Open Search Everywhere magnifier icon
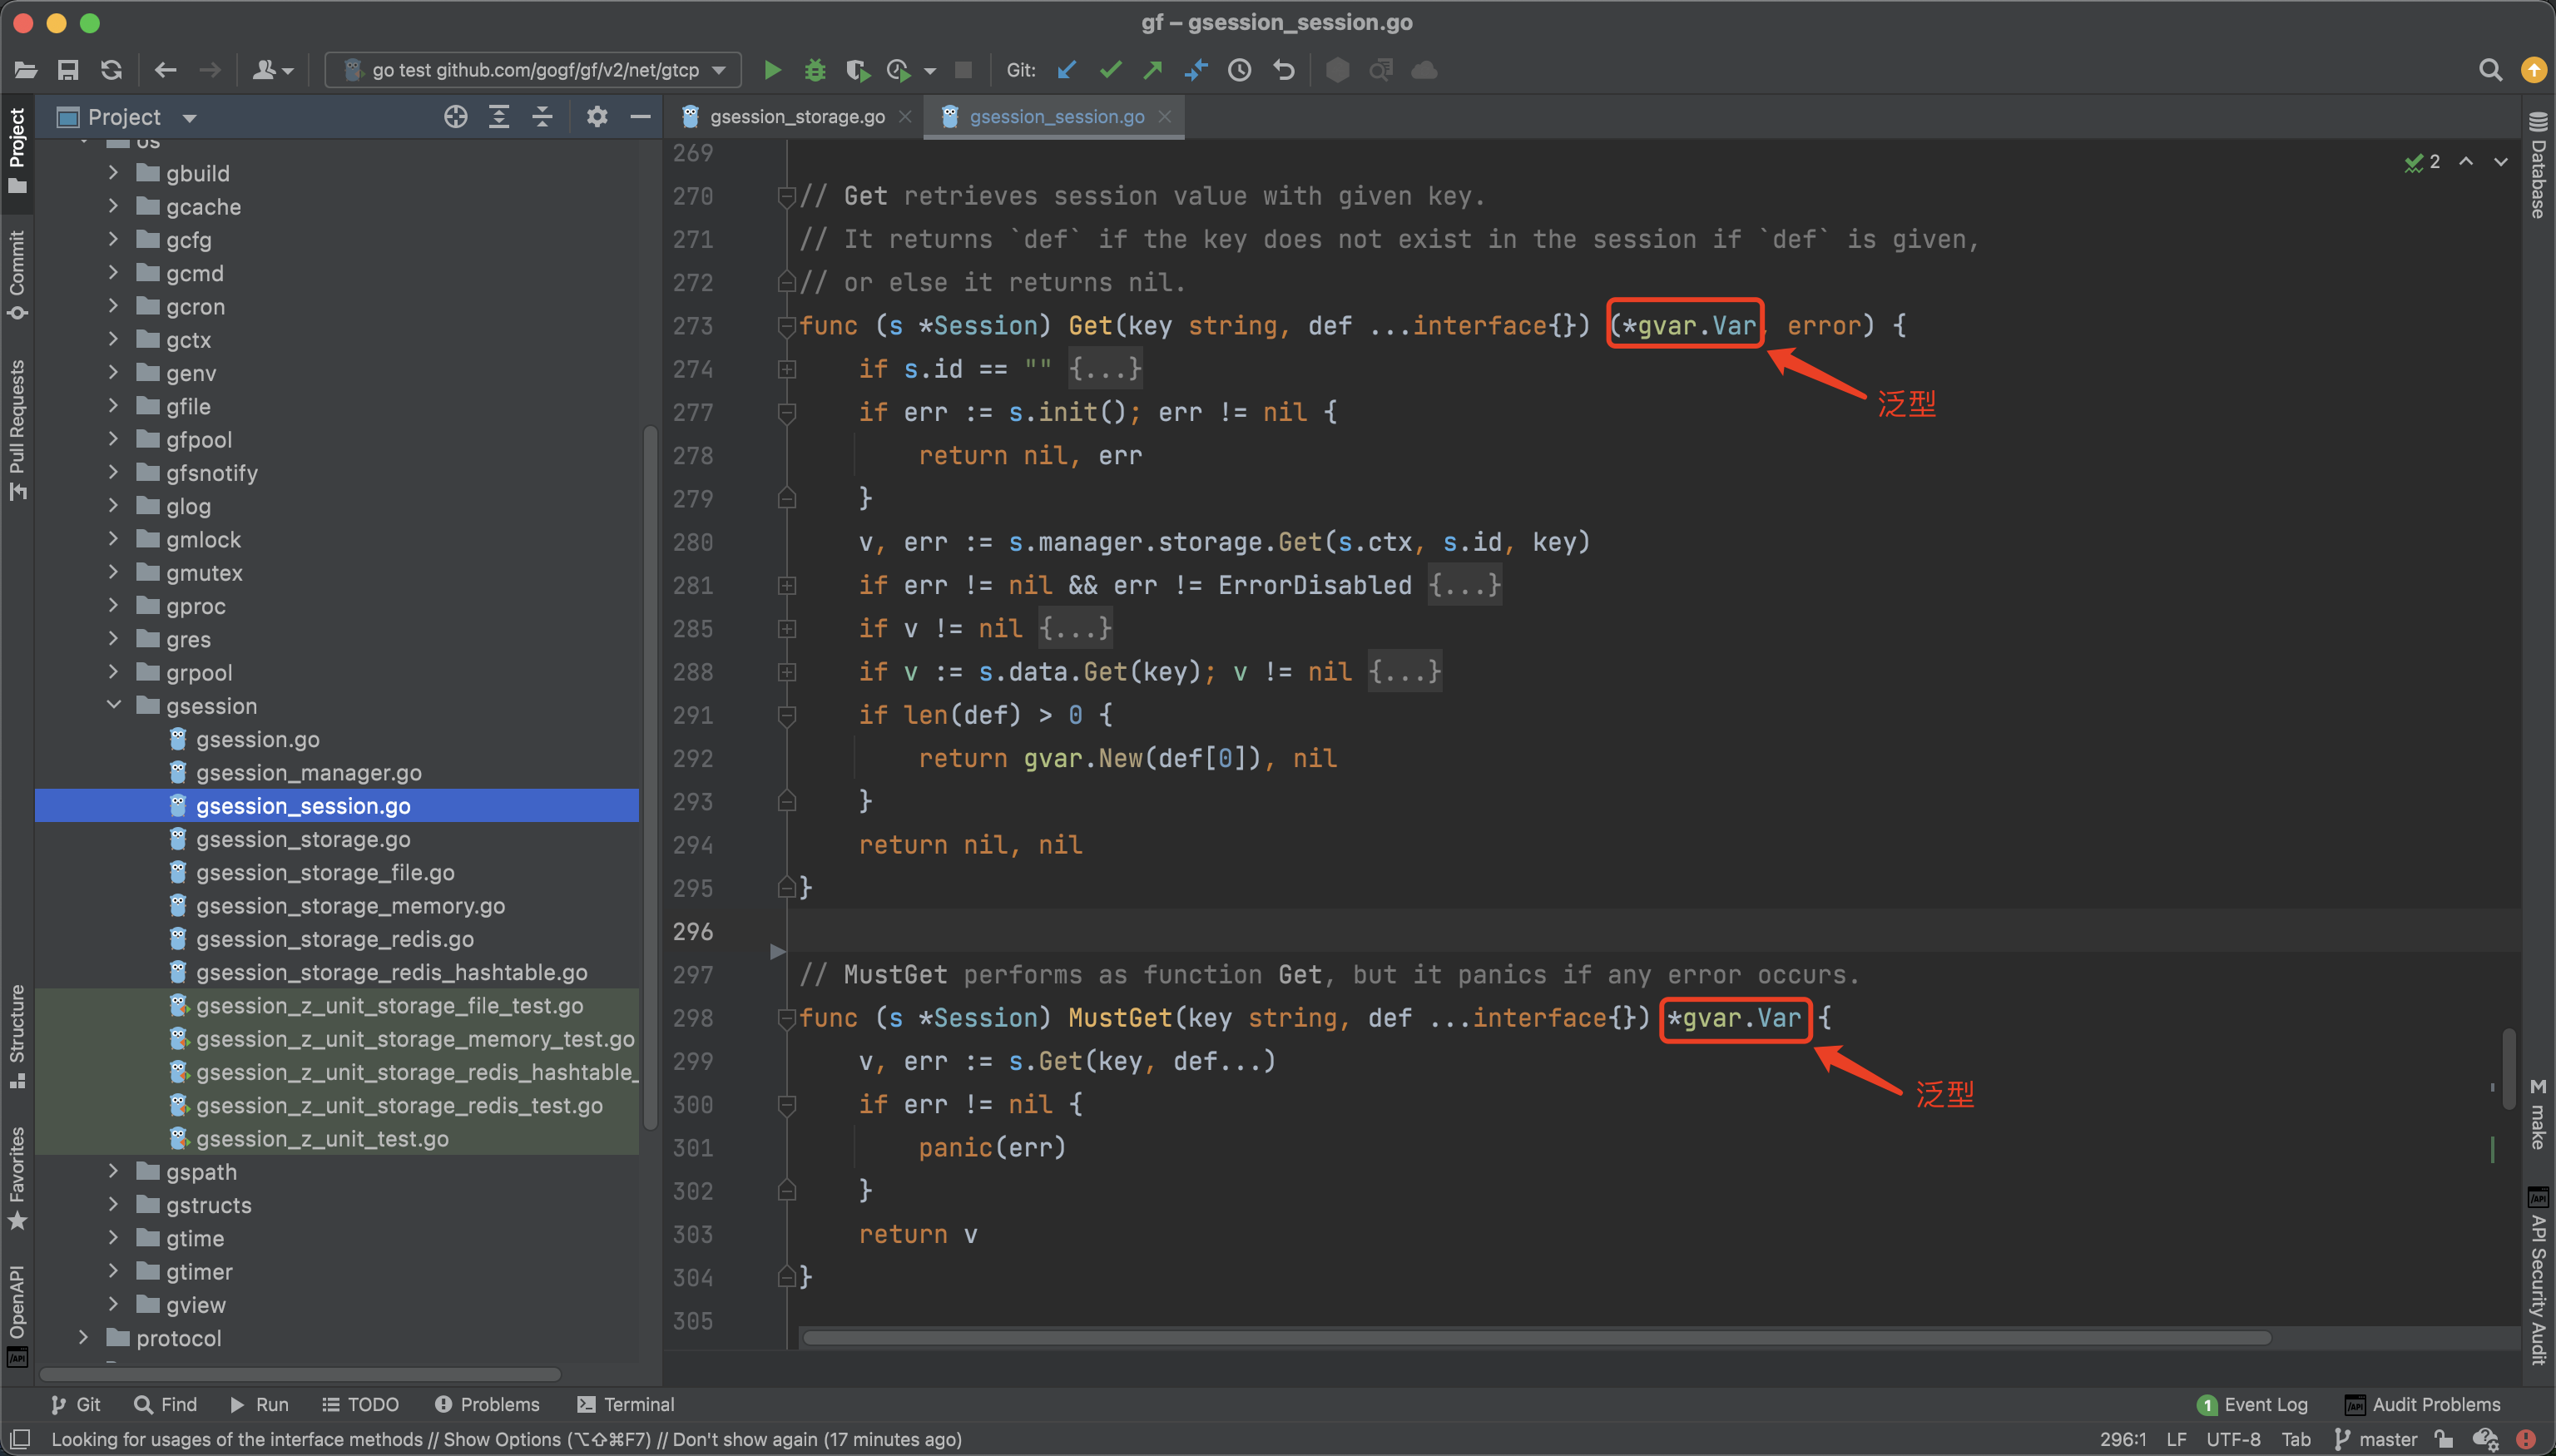This screenshot has height=1456, width=2556. click(2490, 70)
